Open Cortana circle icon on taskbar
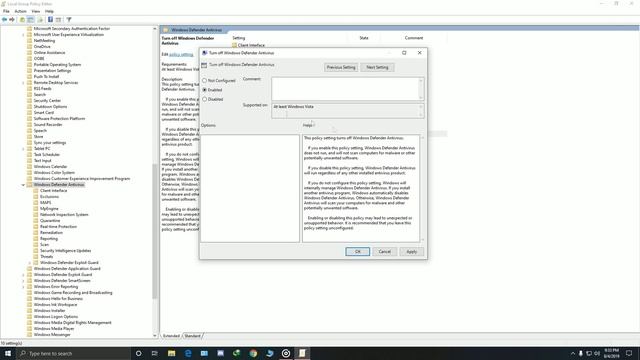The image size is (640, 360). (138, 353)
